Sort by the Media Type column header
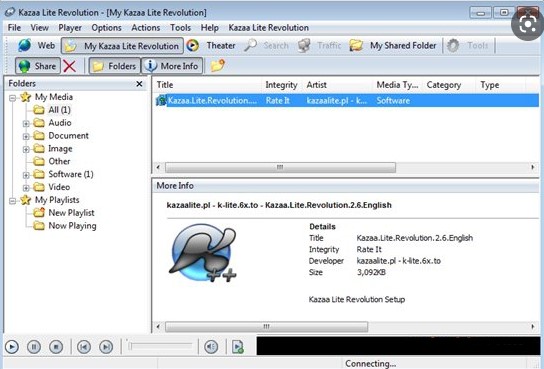The height and width of the screenshot is (369, 544). pyautogui.click(x=397, y=85)
